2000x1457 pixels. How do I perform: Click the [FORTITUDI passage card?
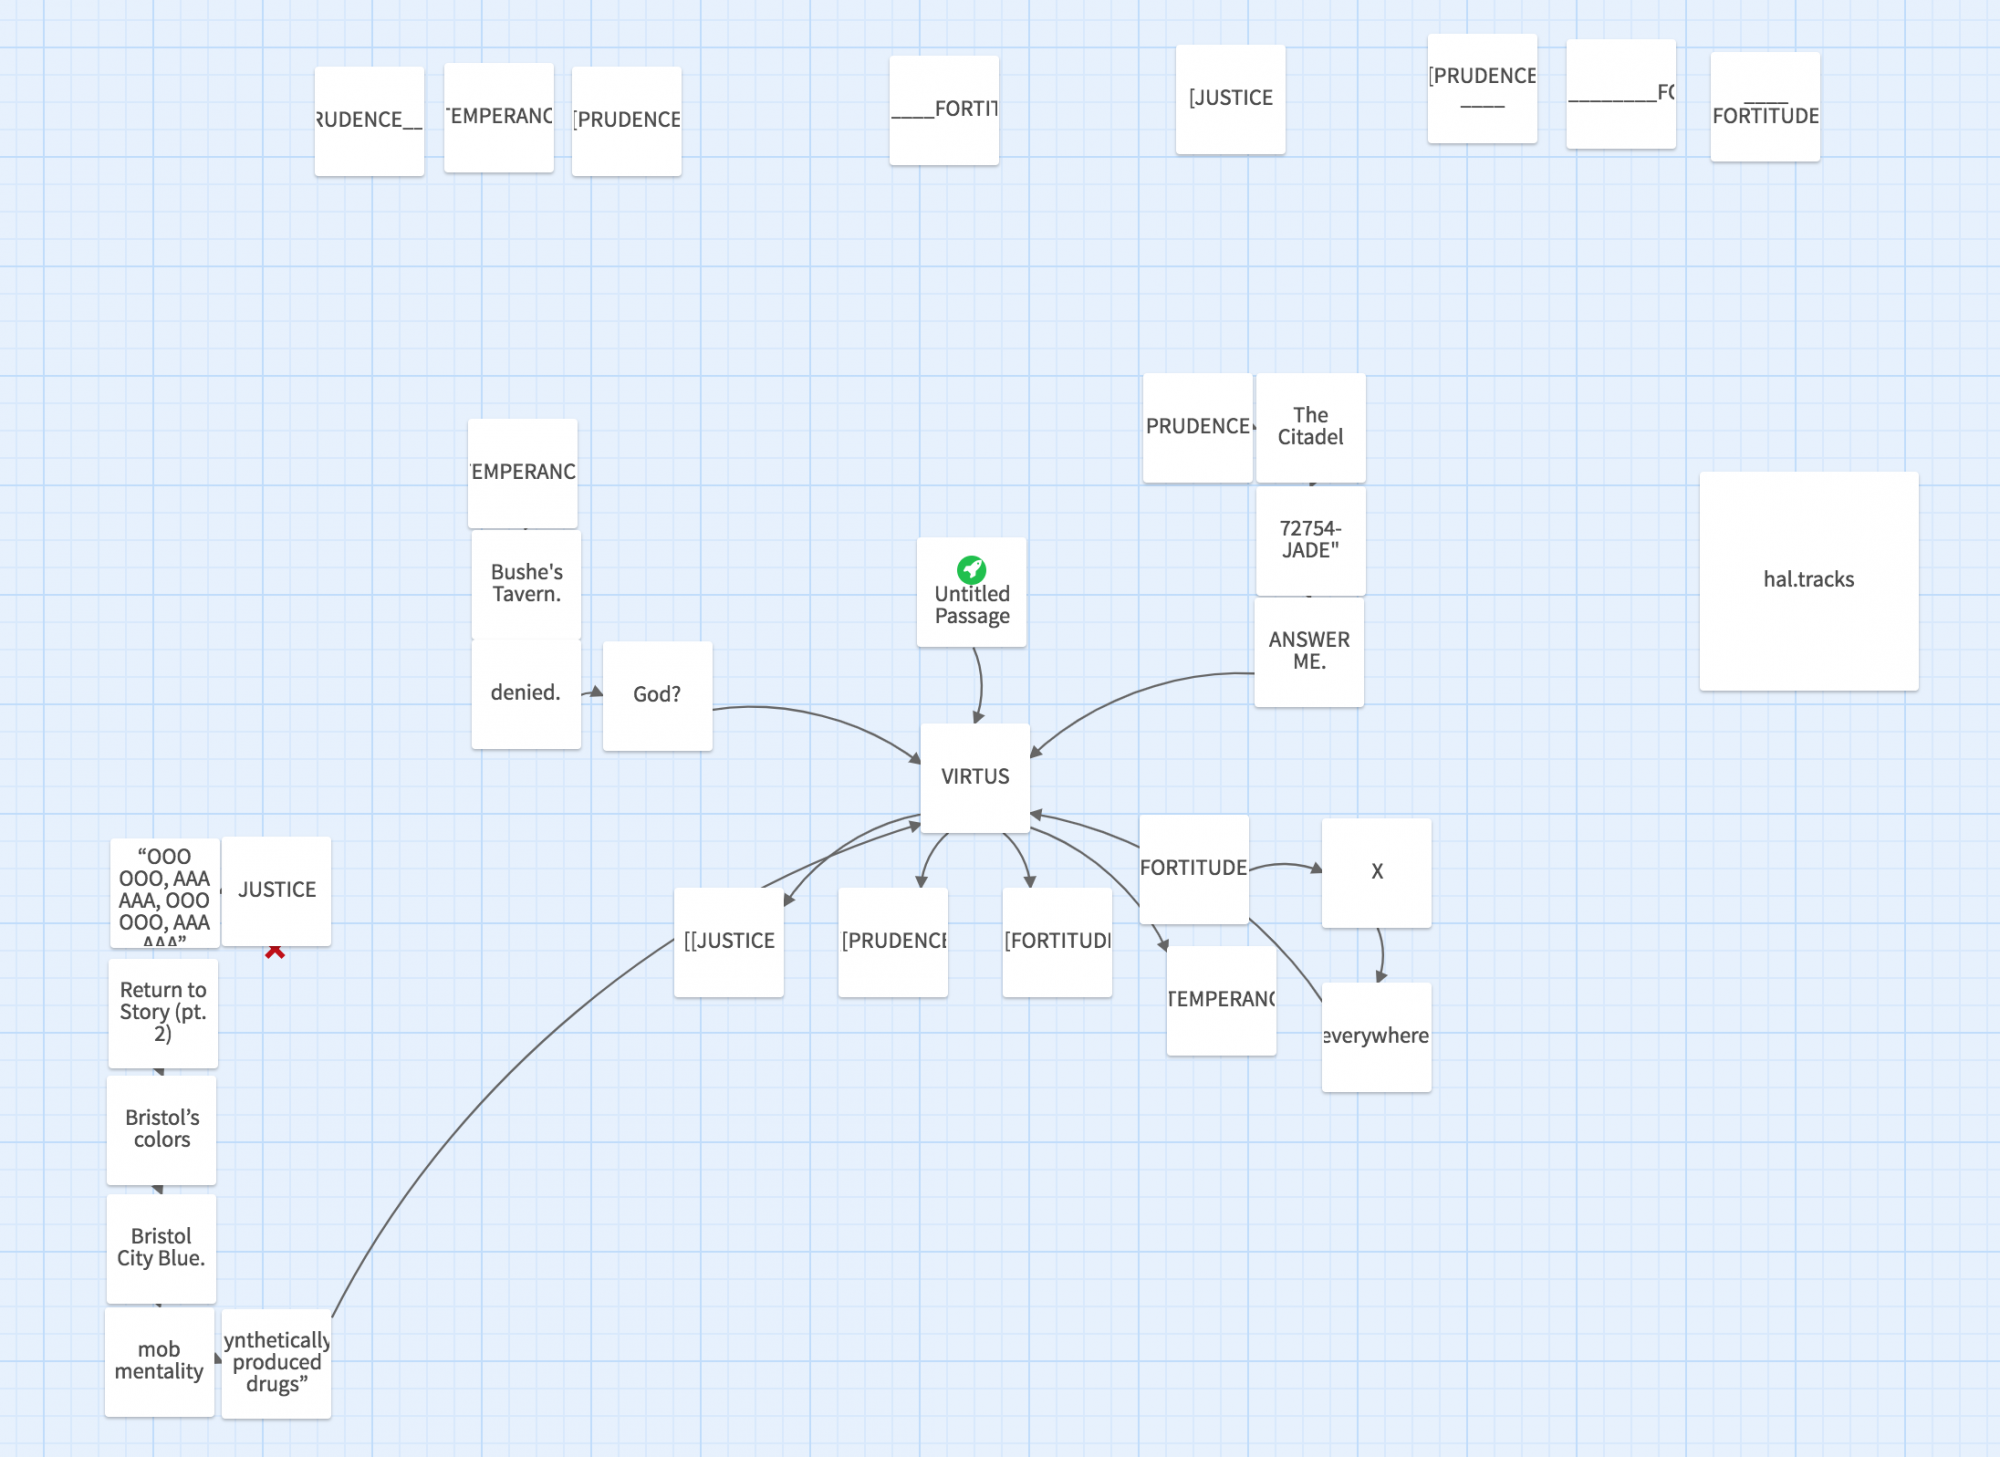point(1057,942)
